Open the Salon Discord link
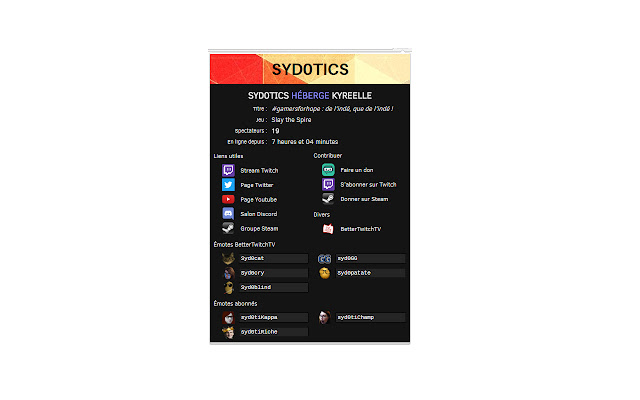Image resolution: width=640 pixels, height=400 pixels. tap(258, 214)
